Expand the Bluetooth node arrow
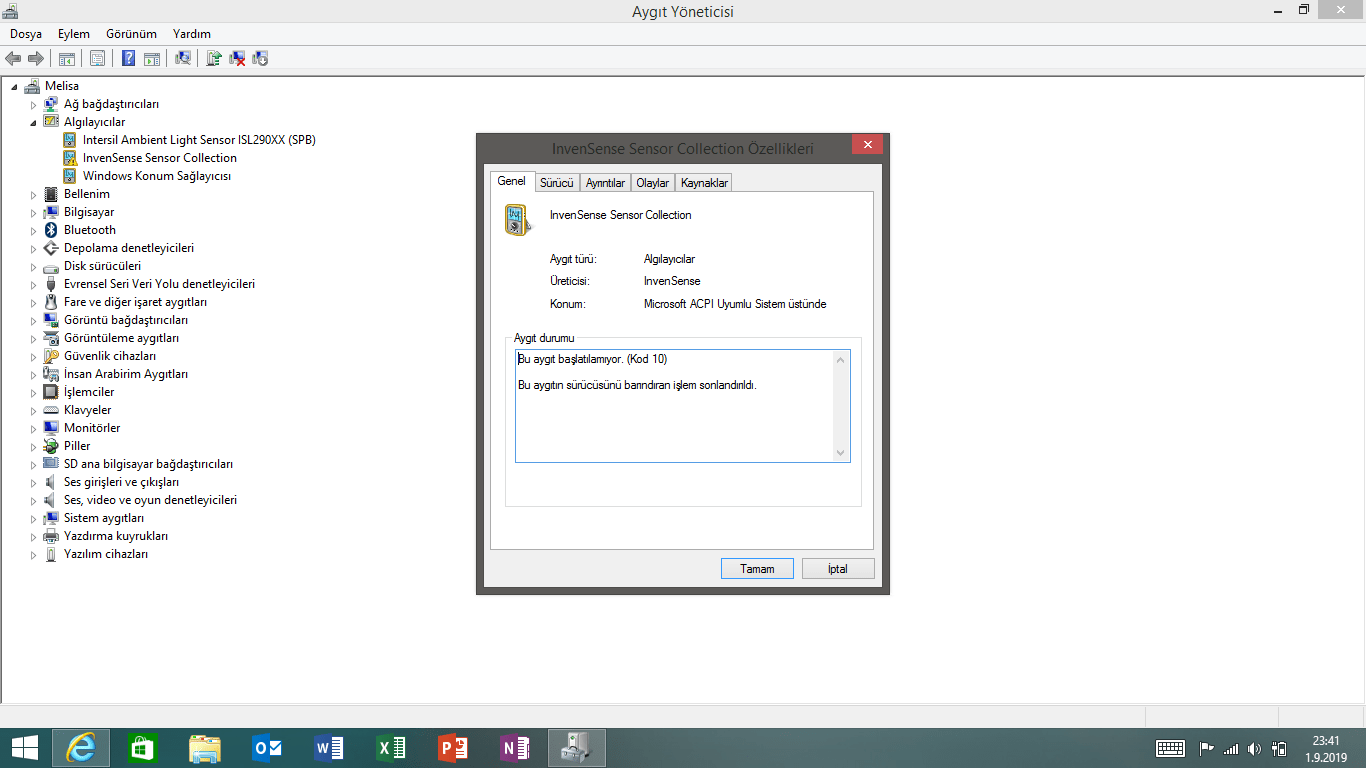 33,230
